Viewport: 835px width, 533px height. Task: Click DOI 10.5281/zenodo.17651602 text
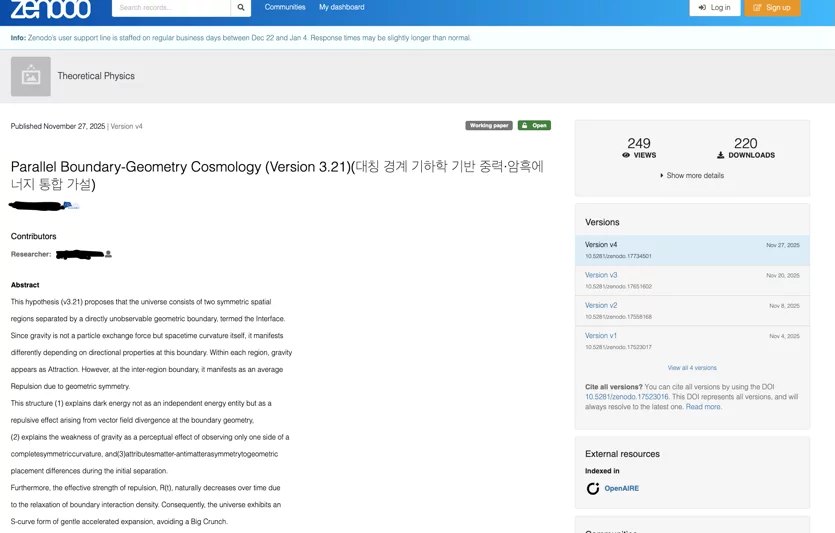coord(618,286)
